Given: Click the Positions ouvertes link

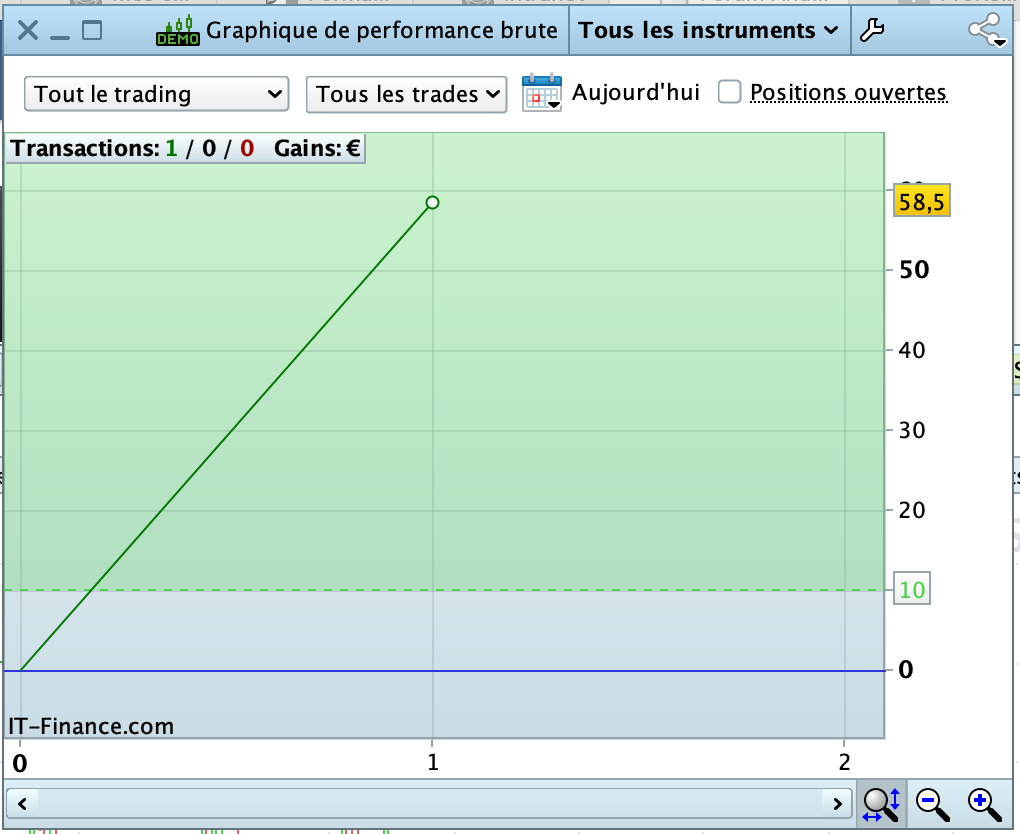Looking at the screenshot, I should 848,92.
